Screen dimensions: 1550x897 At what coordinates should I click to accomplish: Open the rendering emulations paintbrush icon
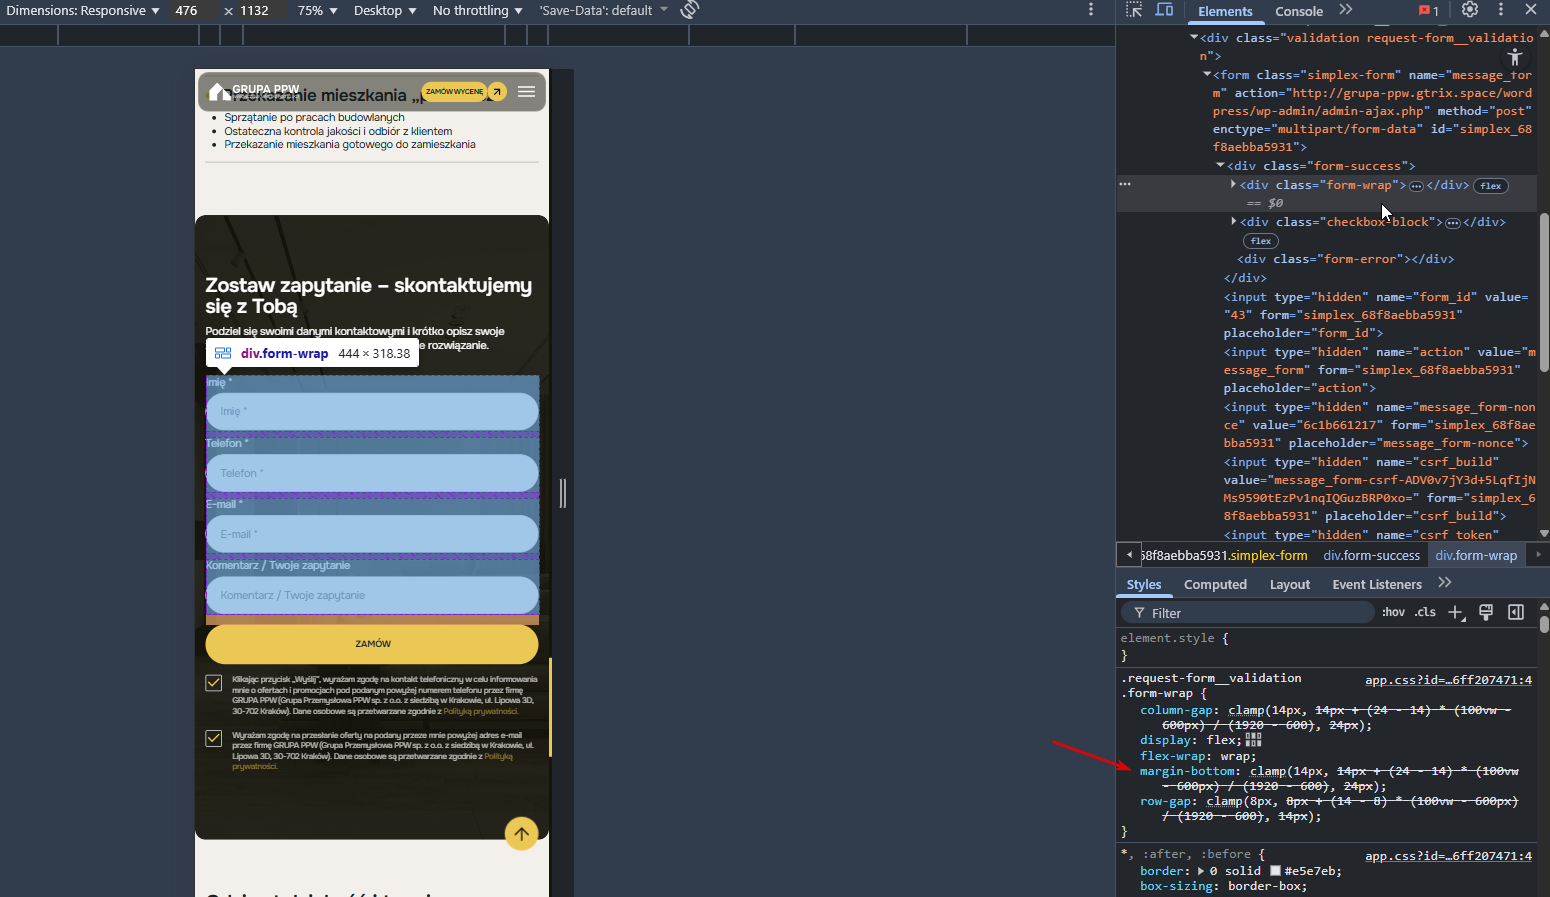pyautogui.click(x=1486, y=612)
